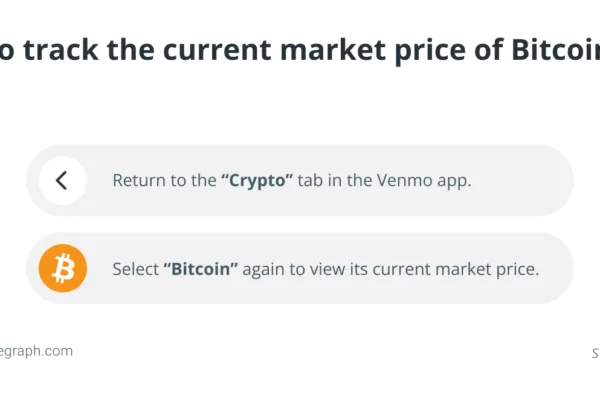Click the partial letter at bottom right corner
Screen dimensions: 600x400
pos(595,352)
